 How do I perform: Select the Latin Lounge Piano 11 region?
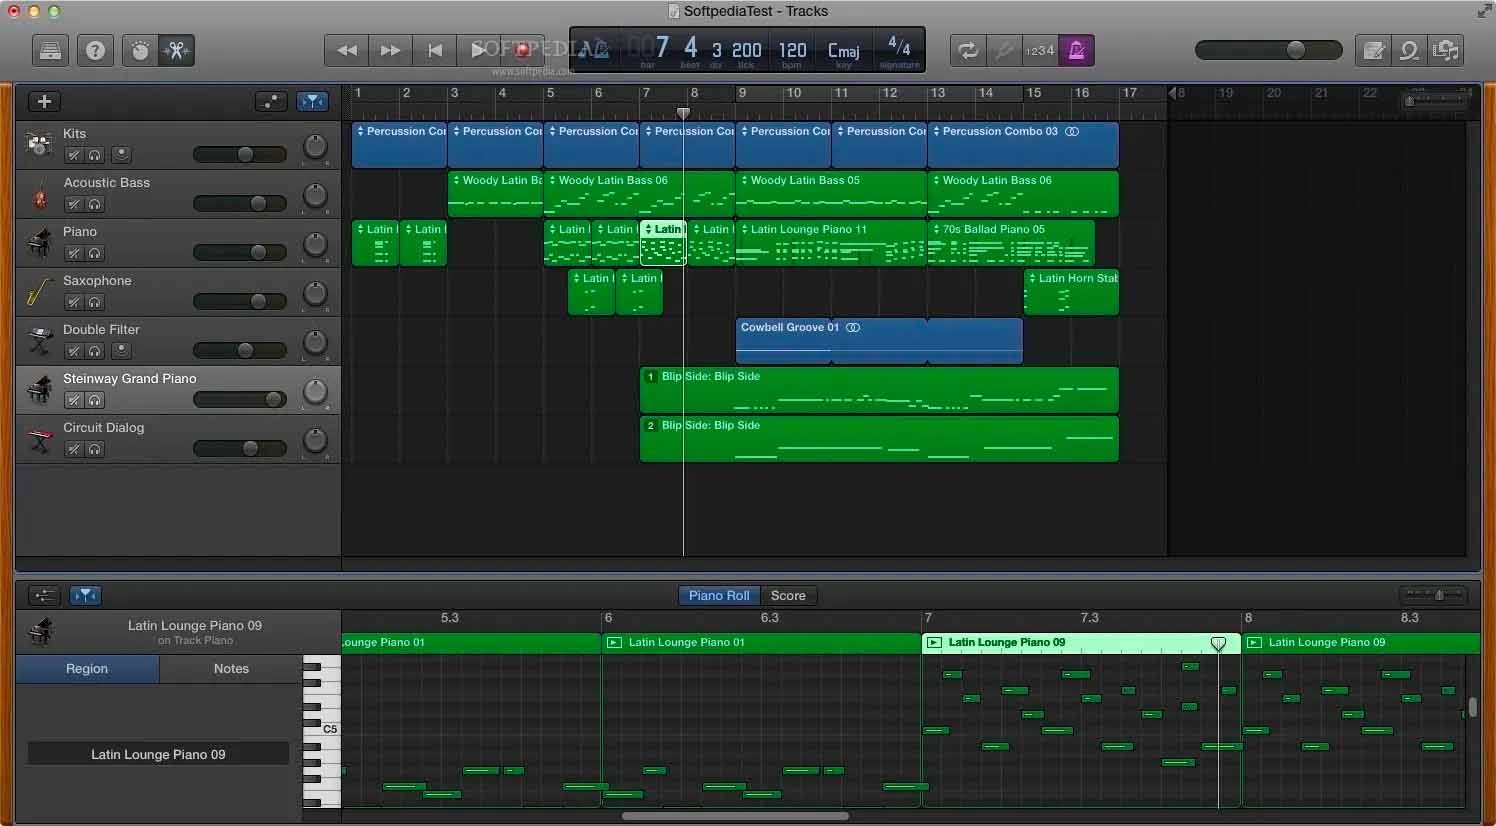(831, 243)
